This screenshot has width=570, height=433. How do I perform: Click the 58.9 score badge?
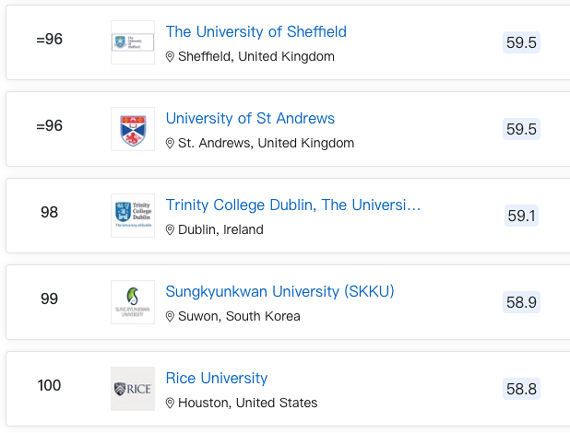coord(521,302)
